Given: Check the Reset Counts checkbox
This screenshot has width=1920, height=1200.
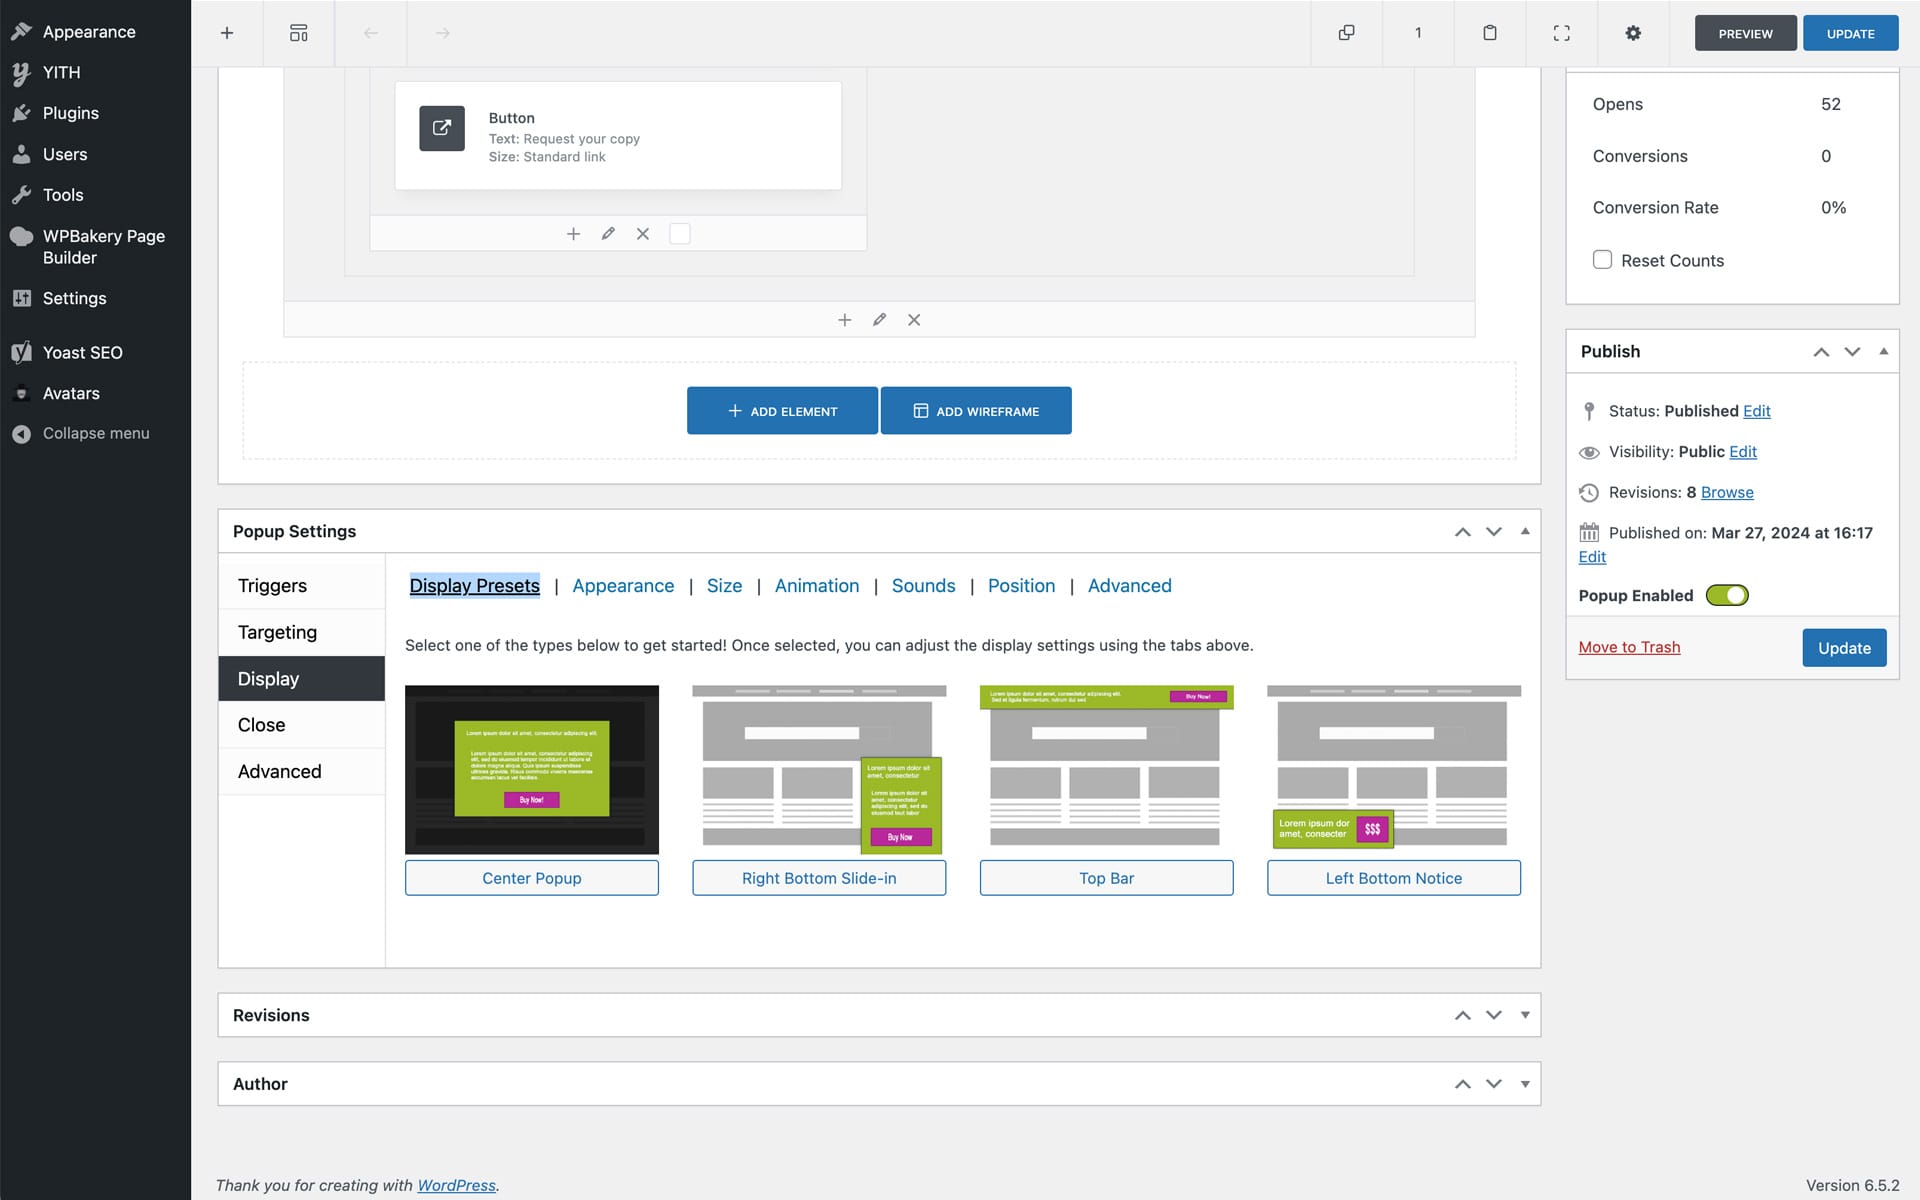Looking at the screenshot, I should [1602, 260].
